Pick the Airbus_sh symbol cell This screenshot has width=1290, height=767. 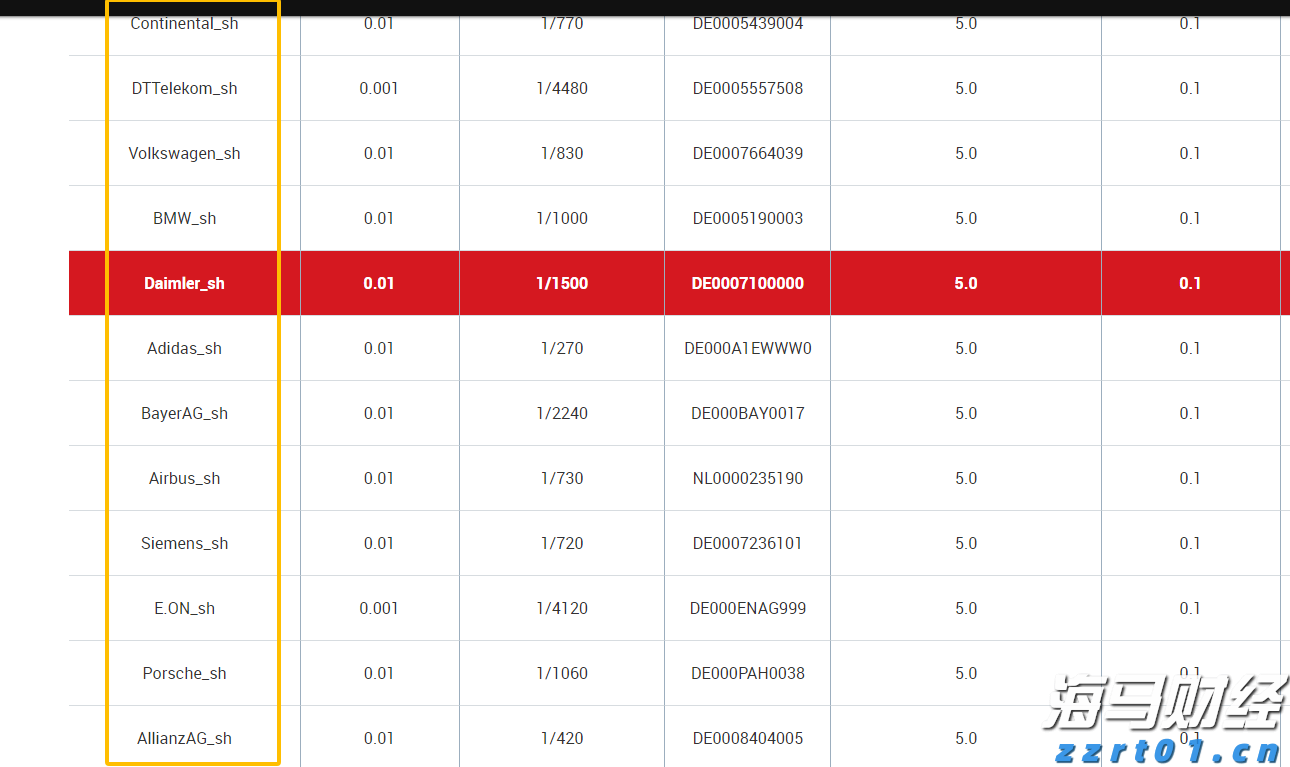click(x=184, y=478)
